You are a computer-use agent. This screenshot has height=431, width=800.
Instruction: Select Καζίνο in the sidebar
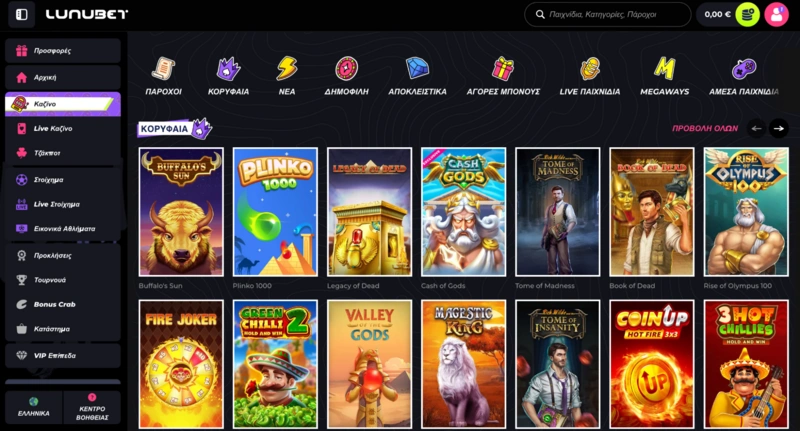63,104
